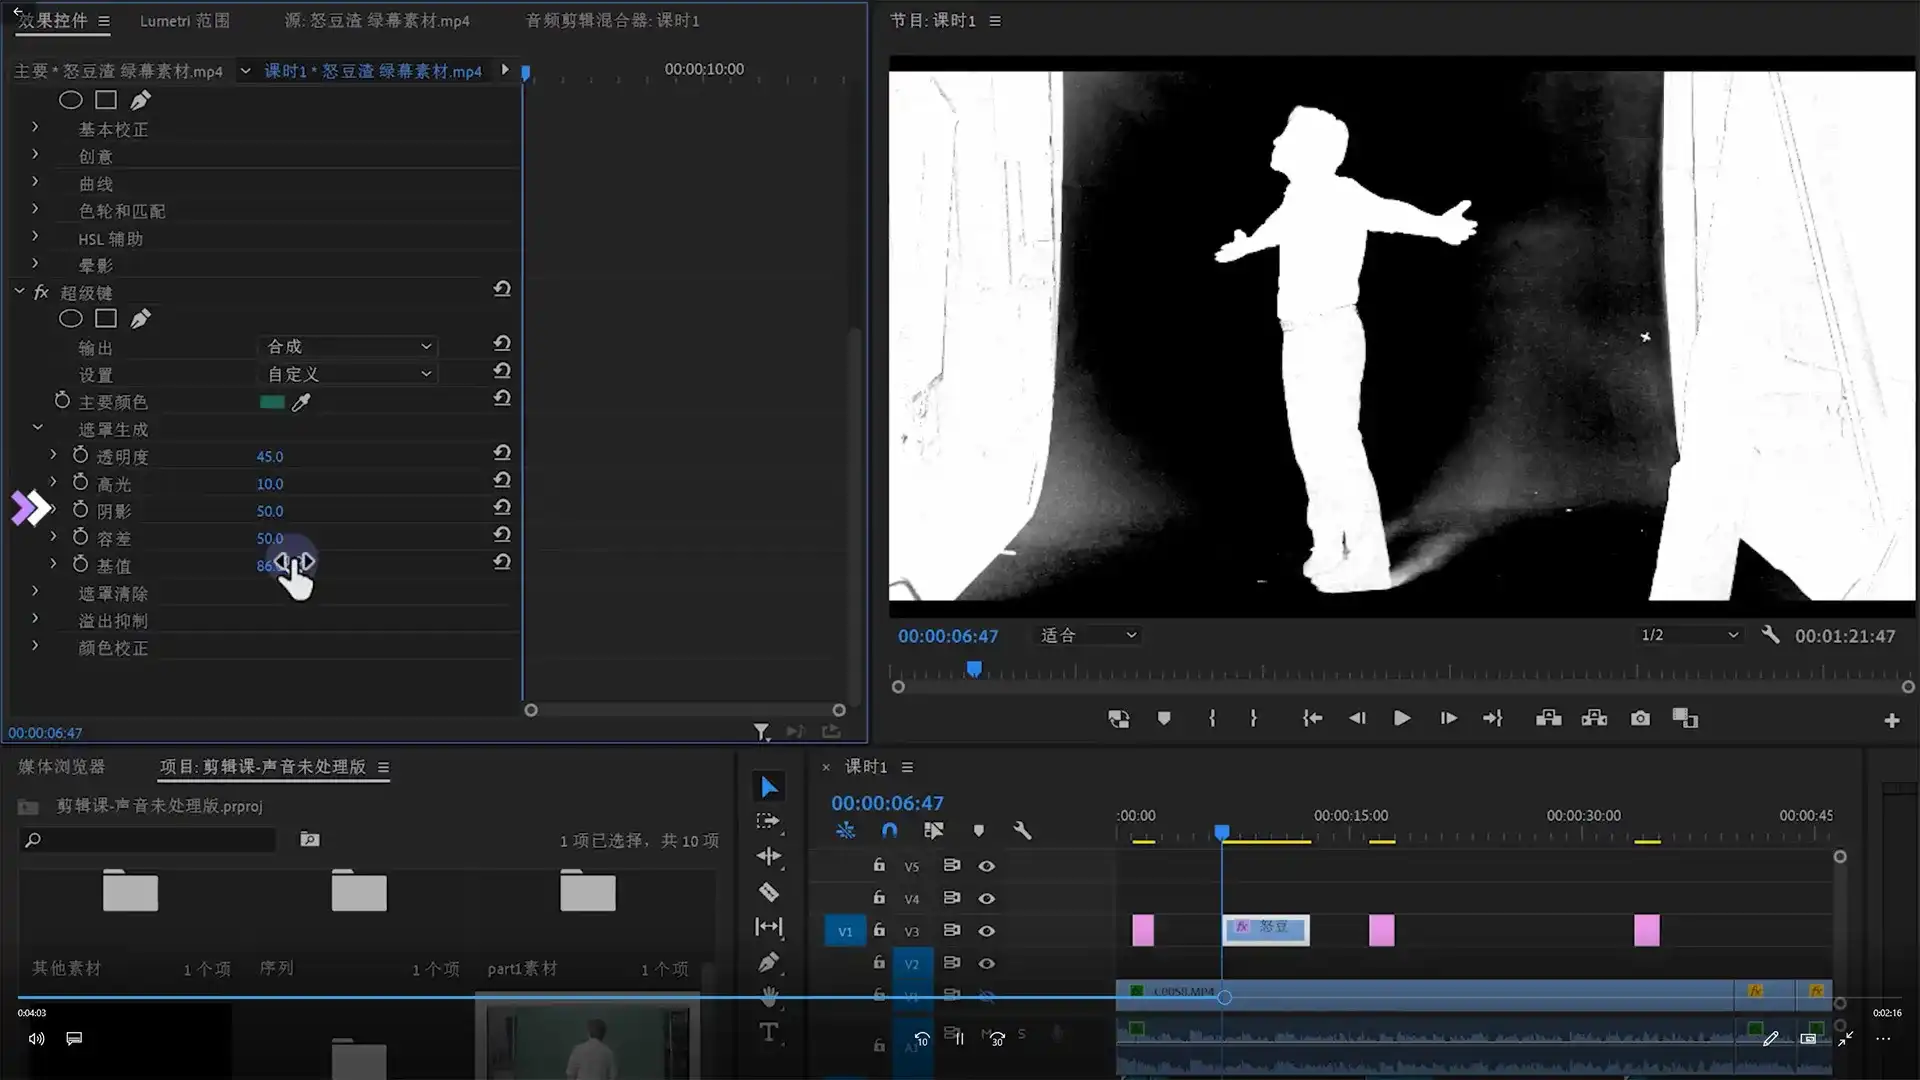Switch to Lumetri 范围 tab
The image size is (1920, 1080).
(184, 20)
